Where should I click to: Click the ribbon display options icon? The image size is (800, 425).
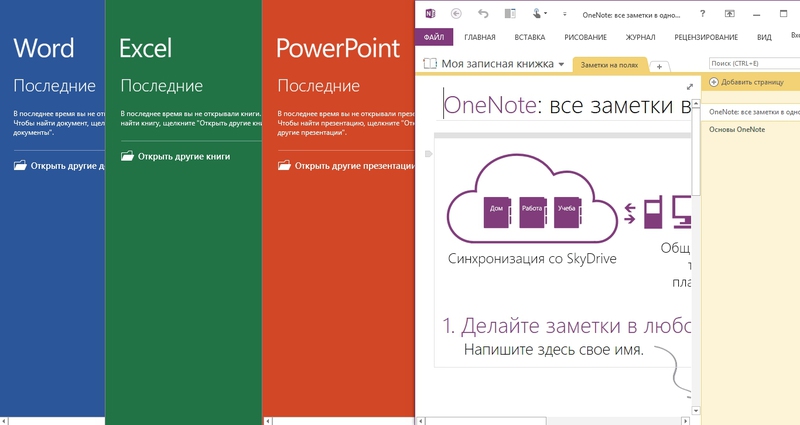click(x=730, y=14)
